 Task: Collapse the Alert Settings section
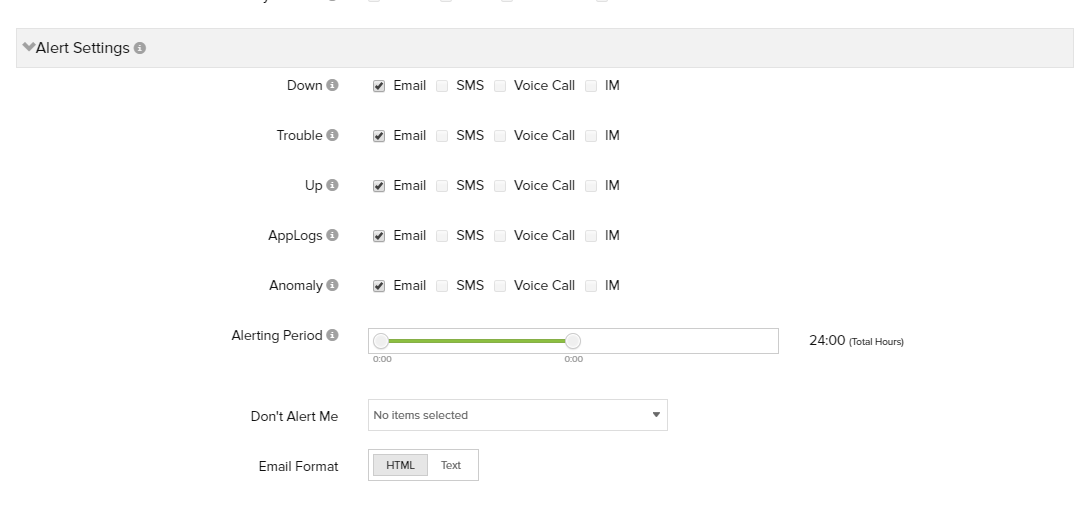point(28,48)
